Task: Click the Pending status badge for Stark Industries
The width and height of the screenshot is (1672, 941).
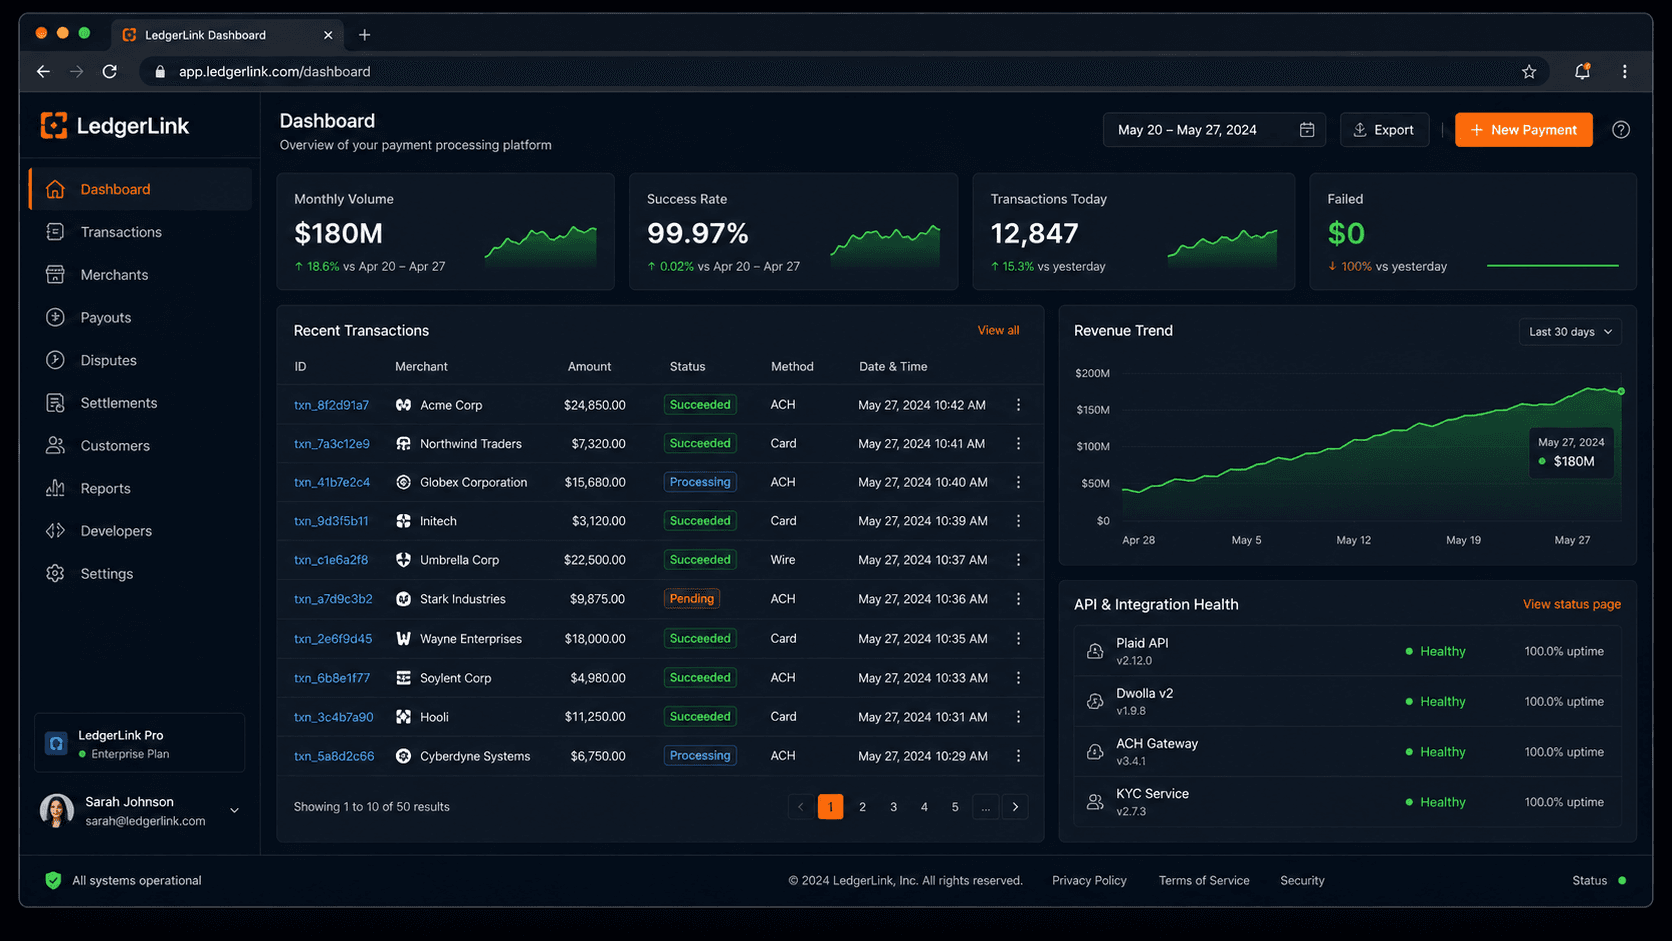Action: pyautogui.click(x=692, y=599)
